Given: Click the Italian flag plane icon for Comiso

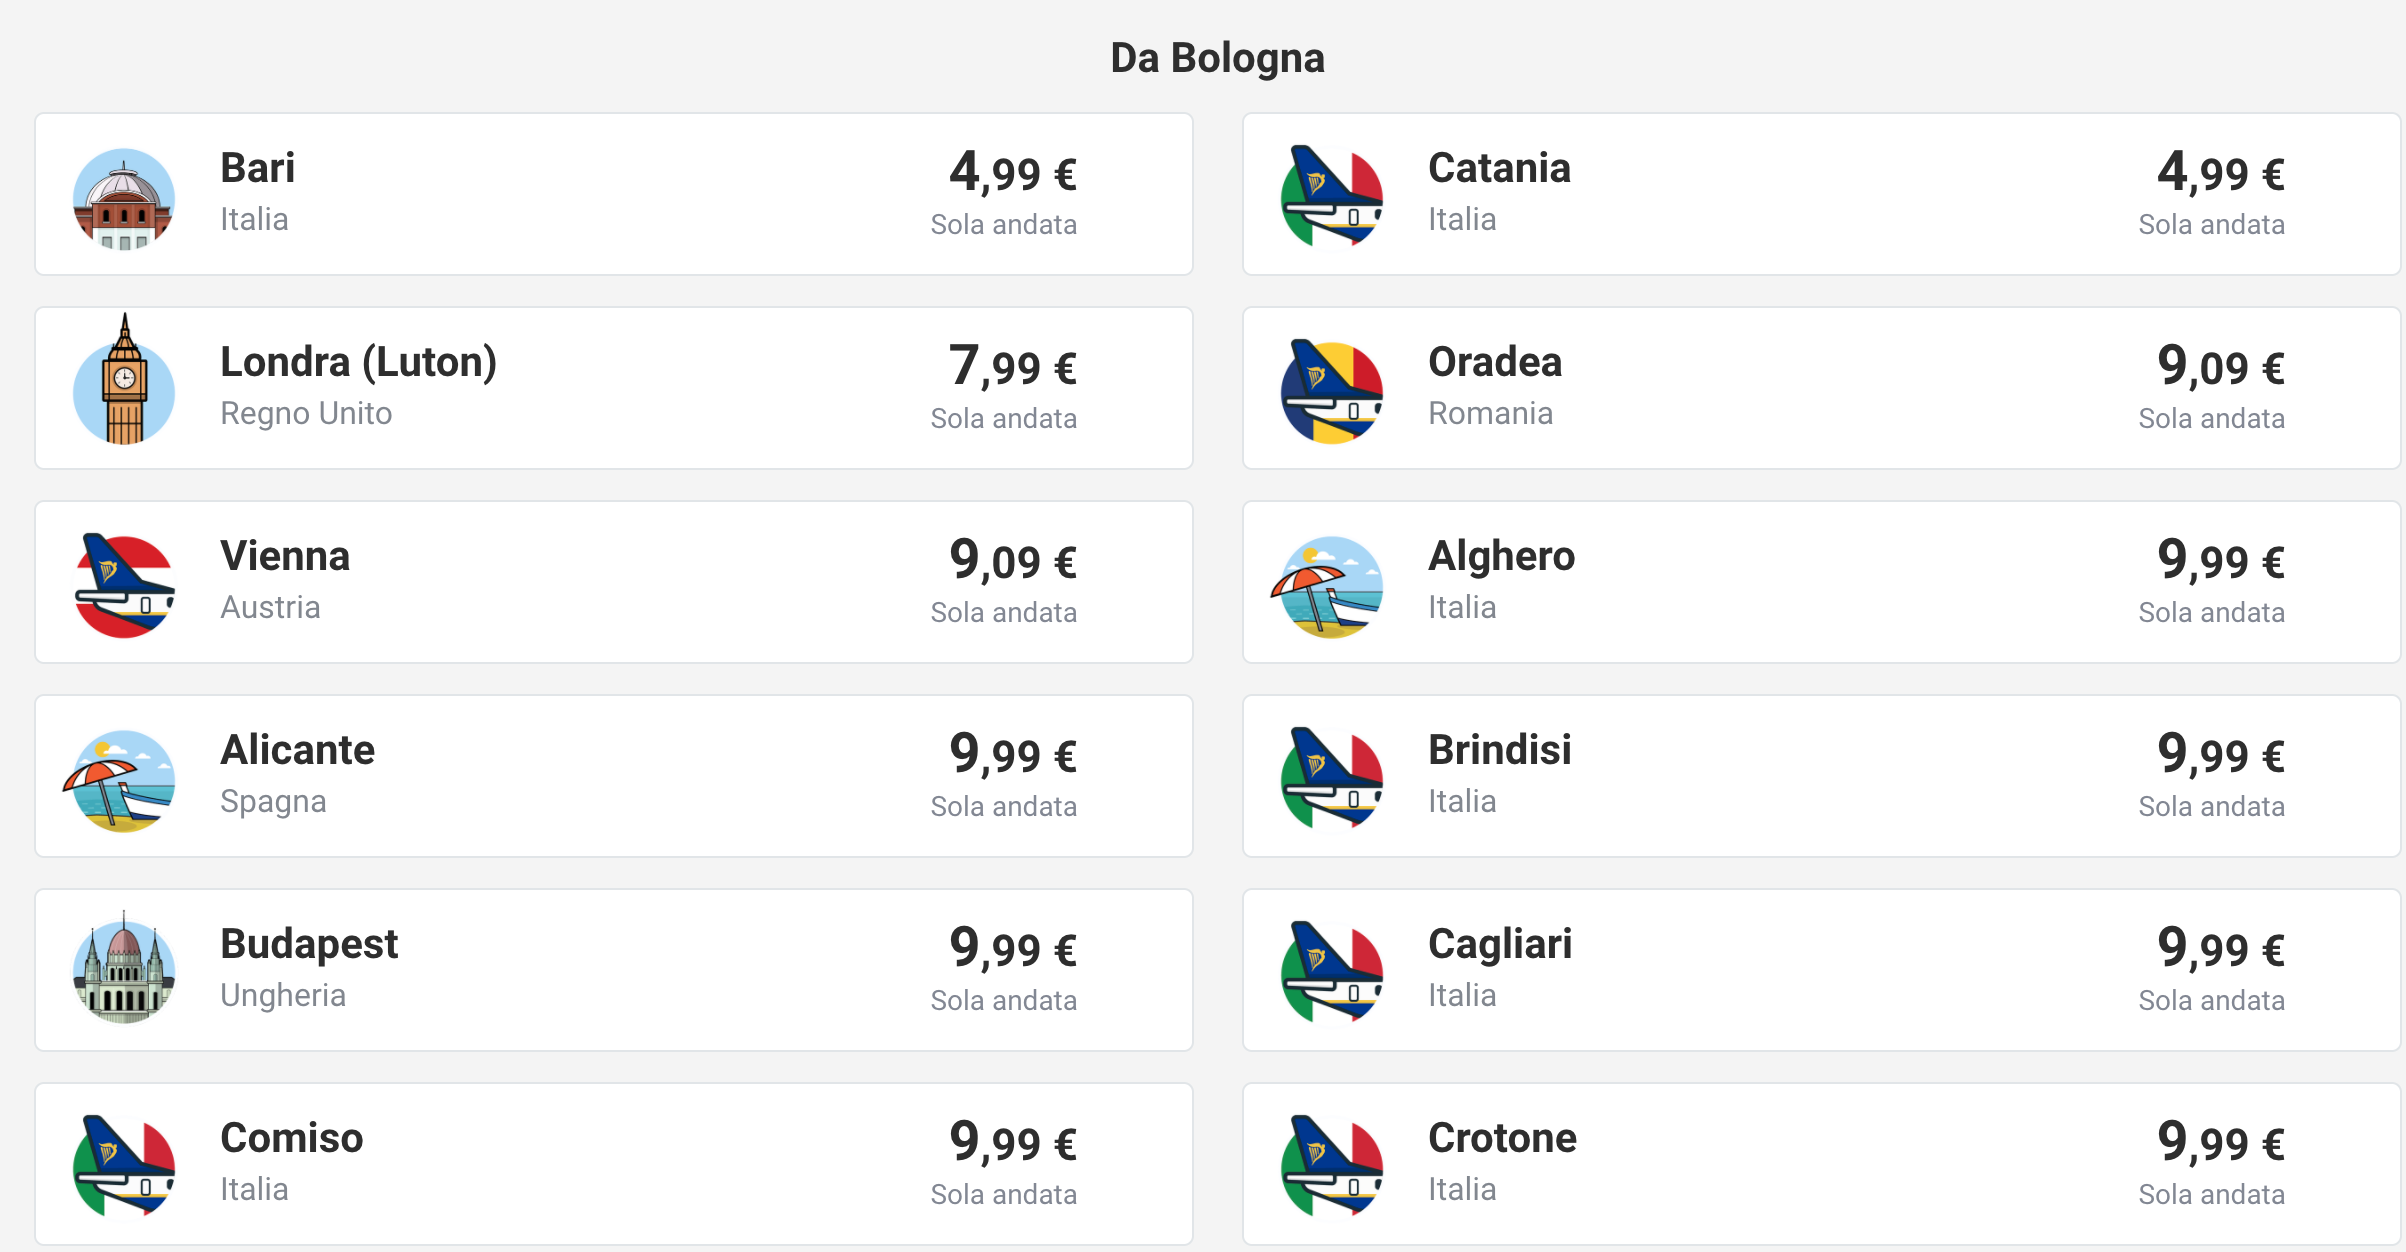Looking at the screenshot, I should click(124, 1168).
